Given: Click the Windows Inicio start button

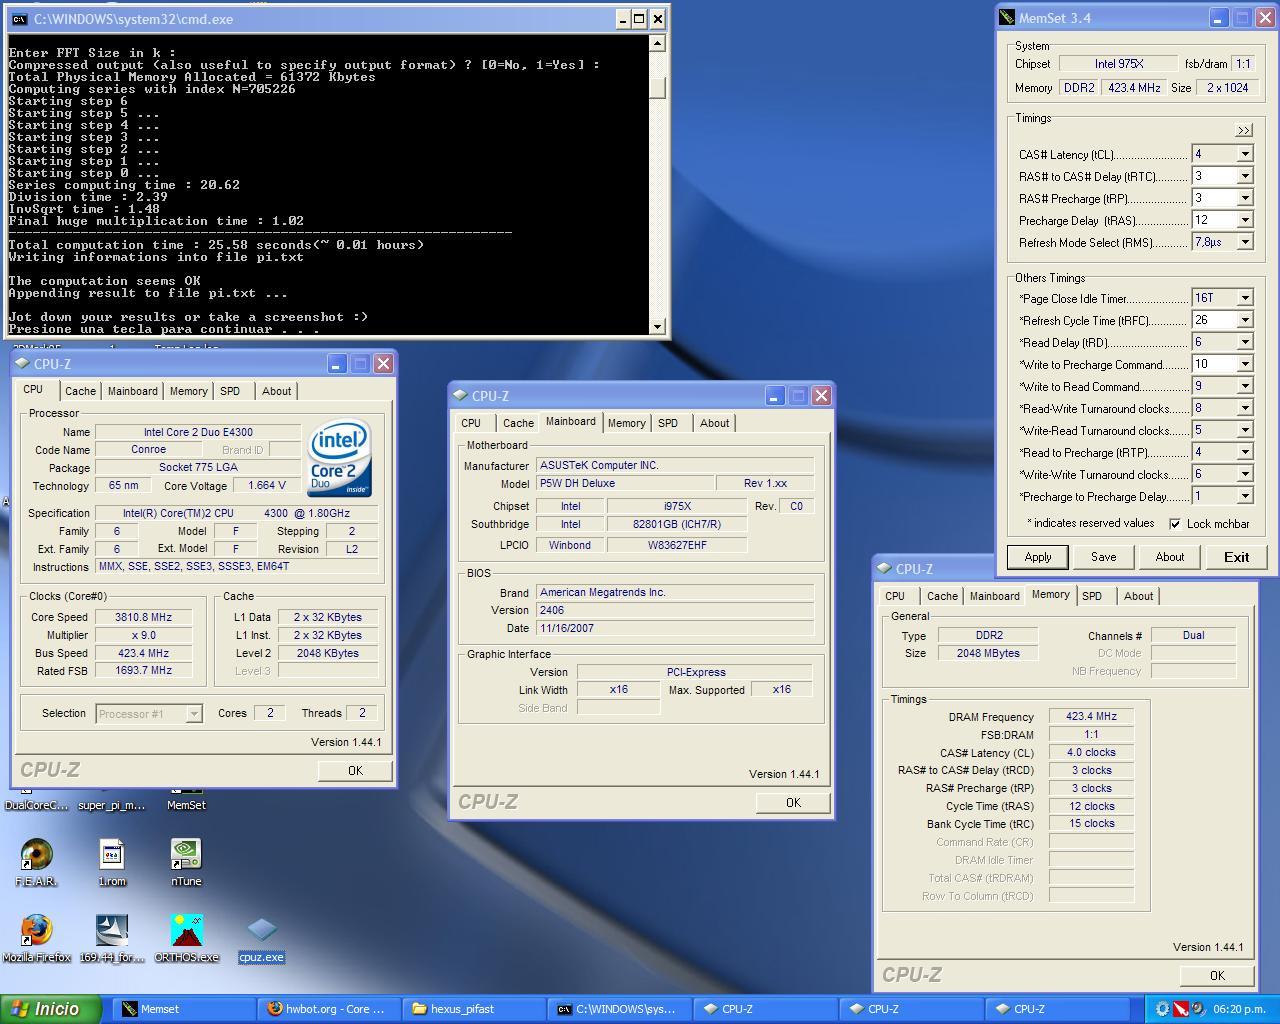Looking at the screenshot, I should click(x=51, y=1009).
